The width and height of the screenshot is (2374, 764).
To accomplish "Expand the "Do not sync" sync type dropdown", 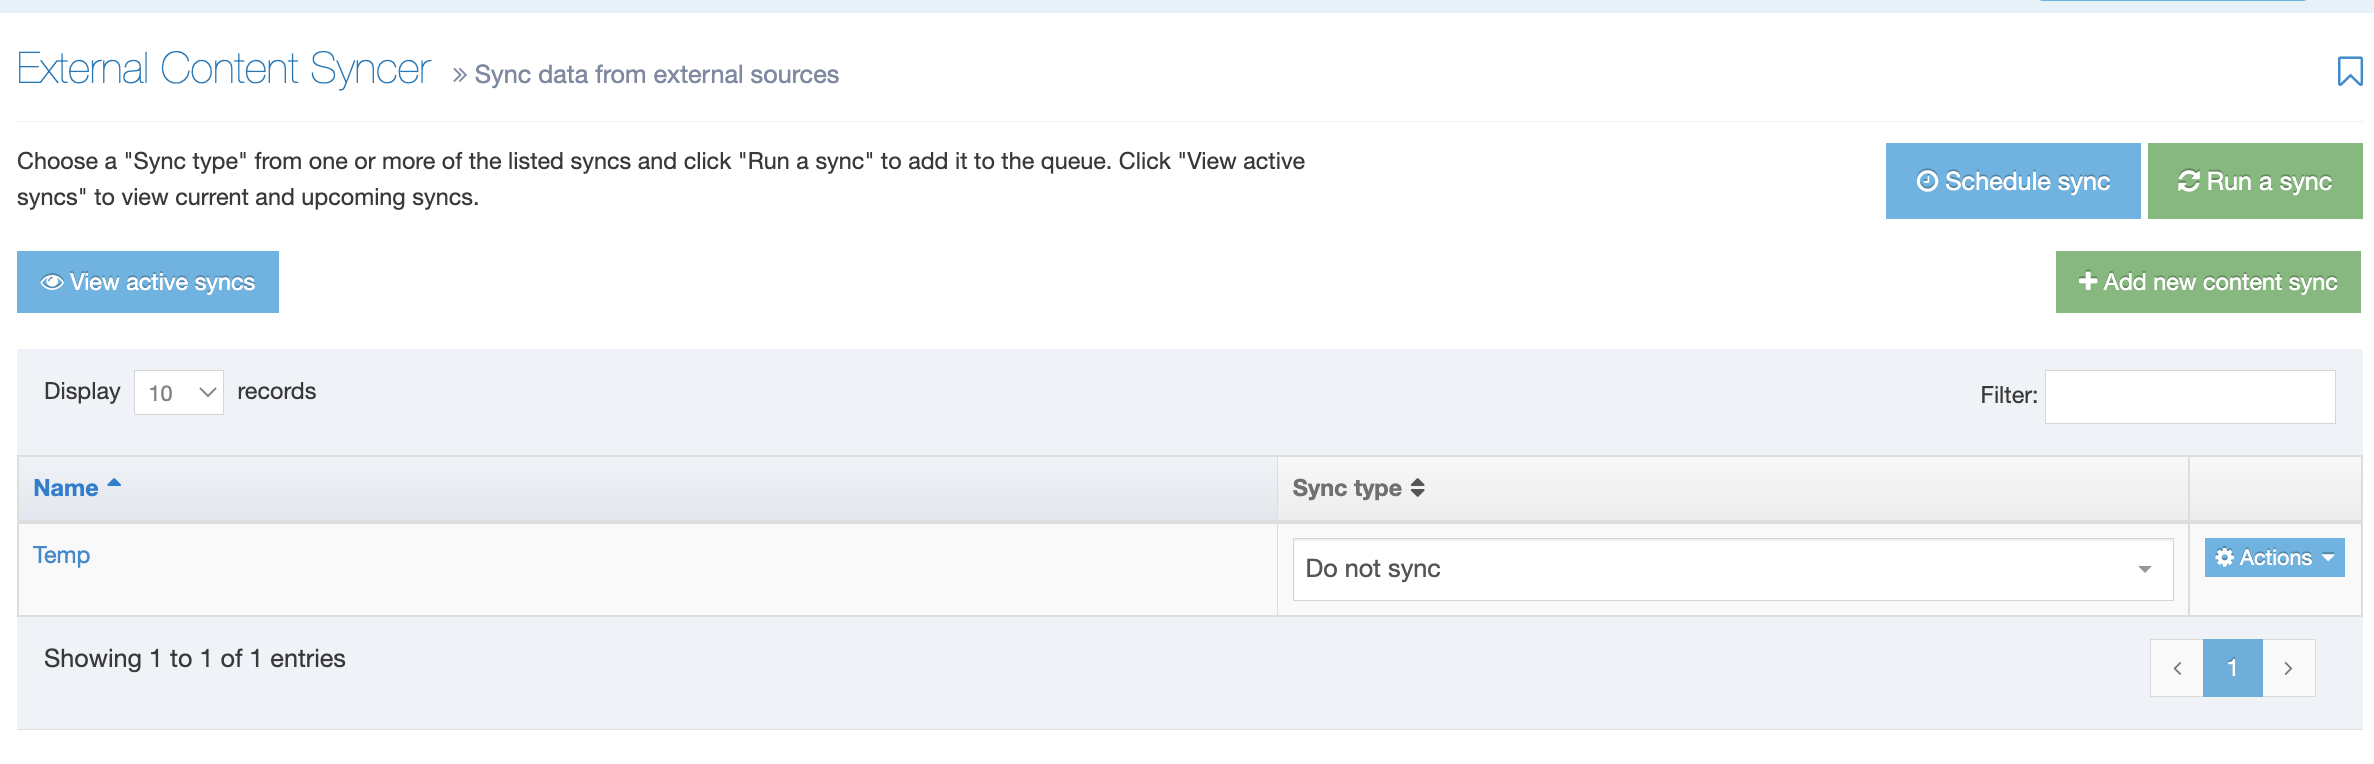I will click(x=1732, y=569).
